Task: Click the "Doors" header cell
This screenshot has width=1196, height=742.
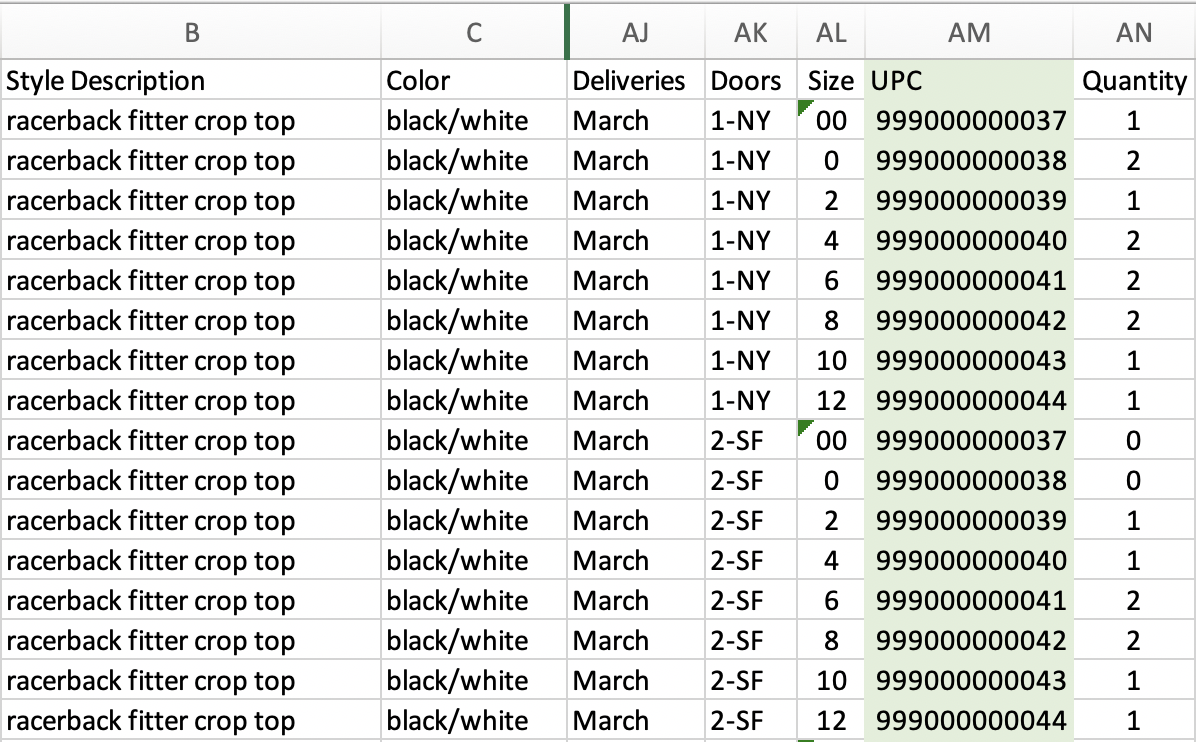Action: [x=751, y=80]
